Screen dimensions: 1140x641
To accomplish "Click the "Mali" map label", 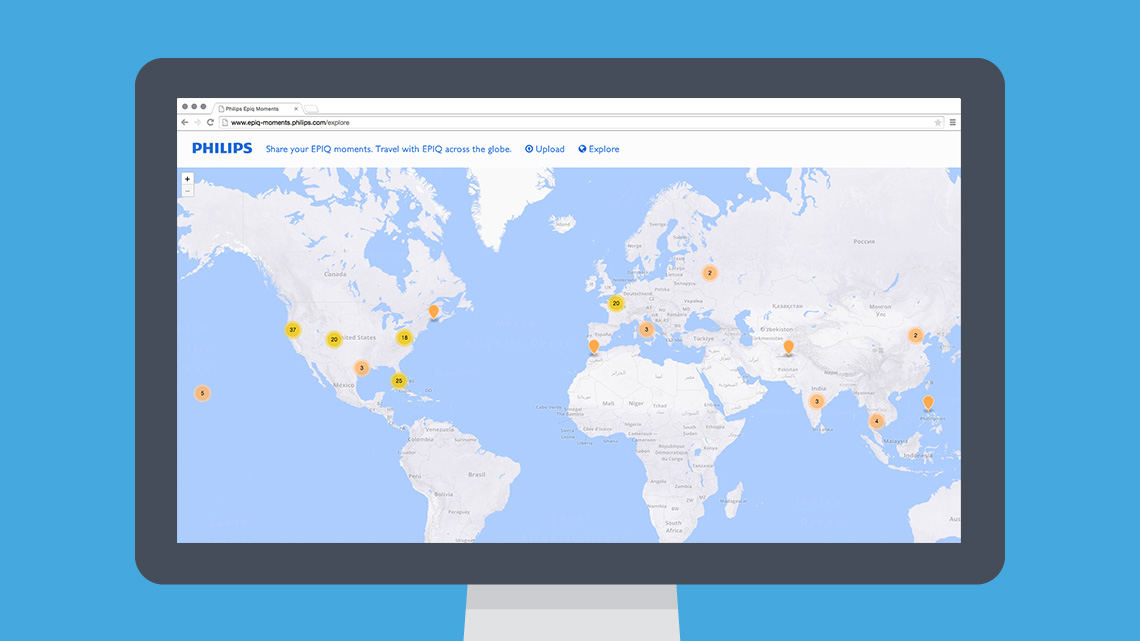I will pyautogui.click(x=609, y=403).
